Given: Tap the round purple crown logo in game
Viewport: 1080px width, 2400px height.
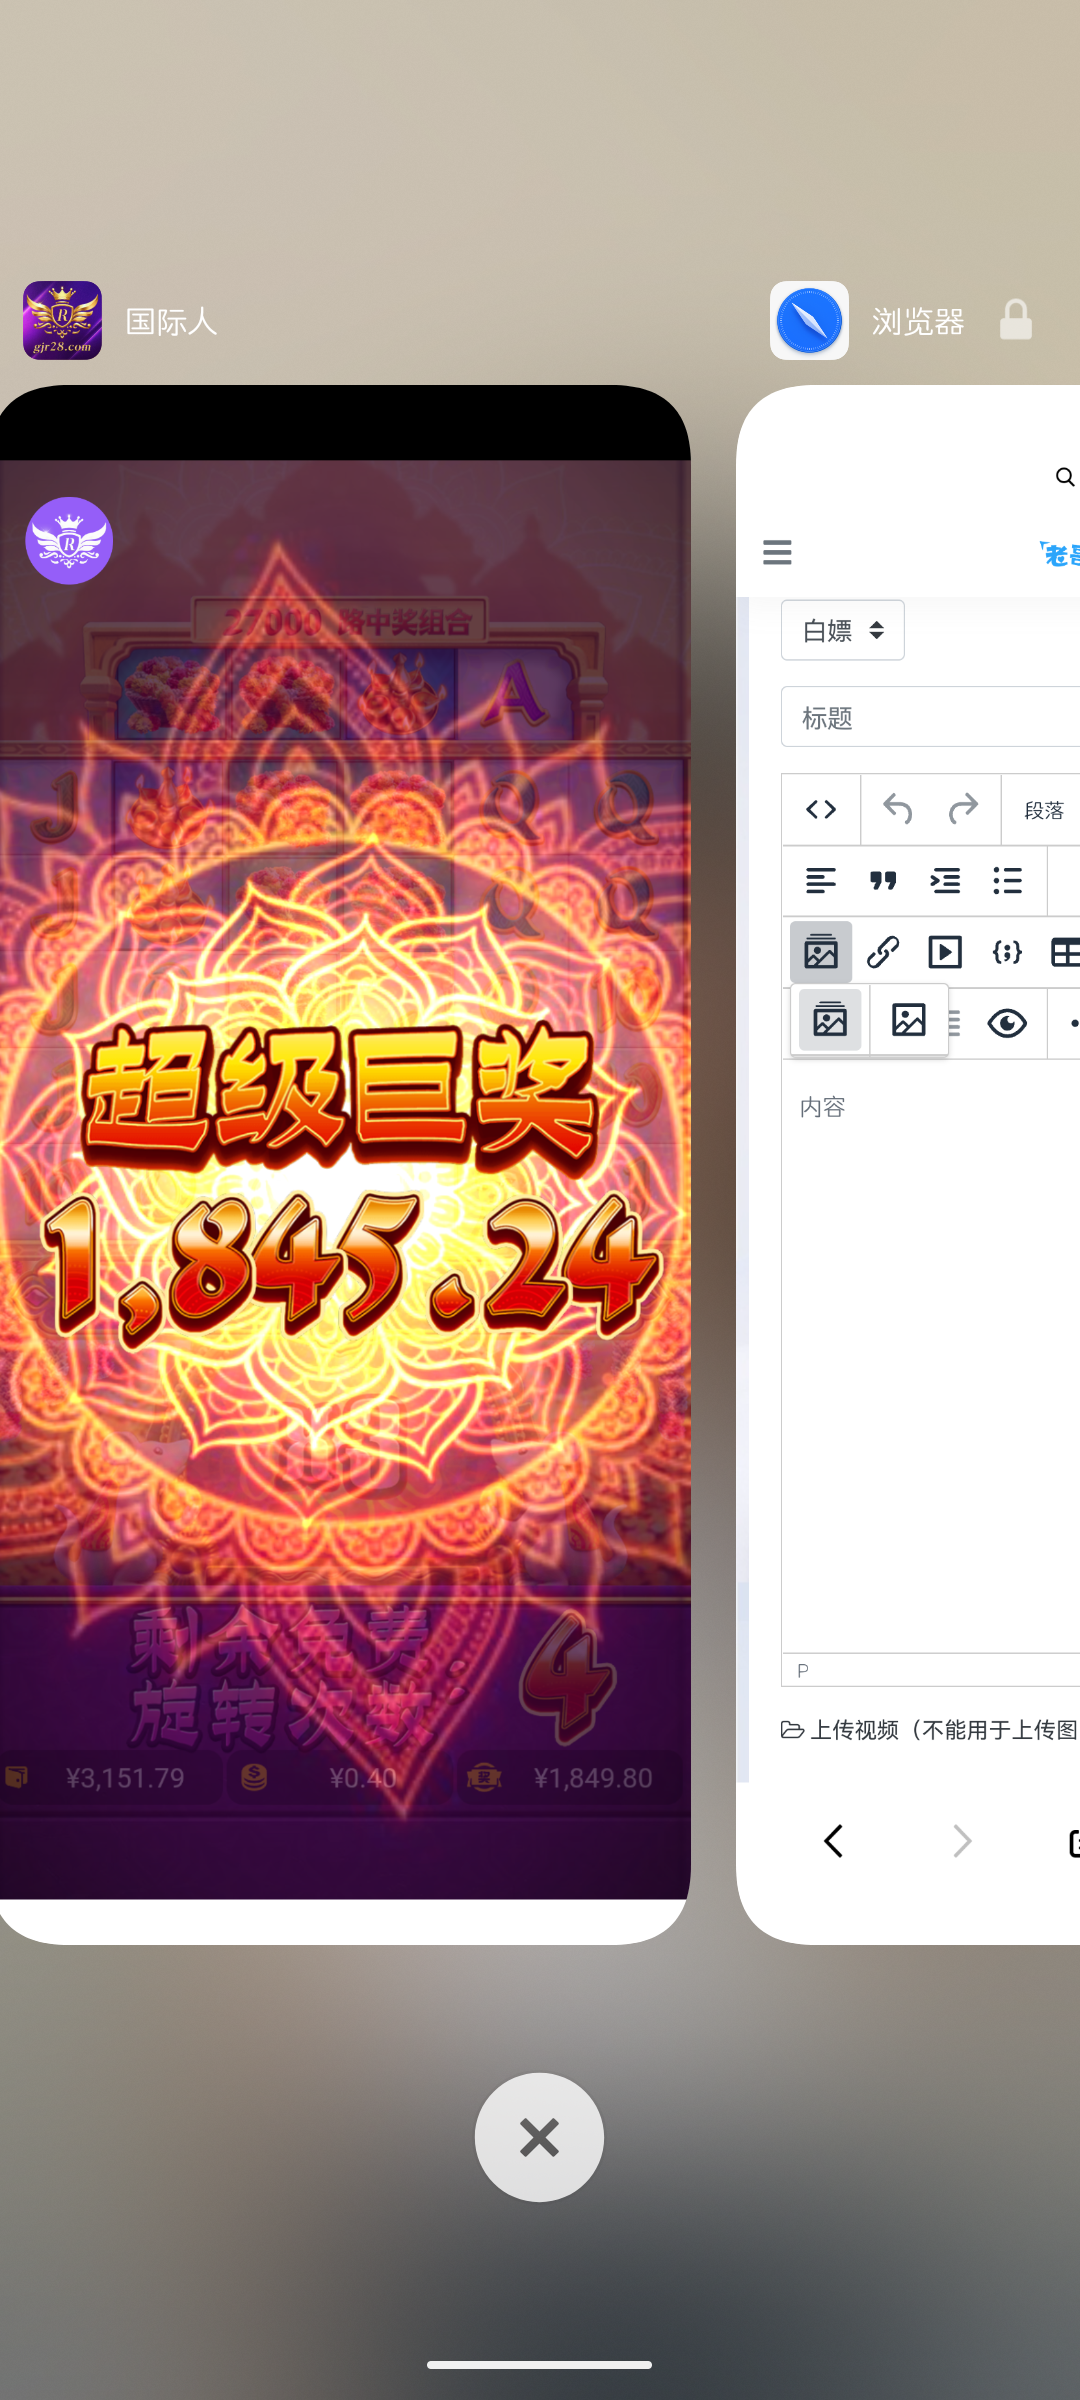Looking at the screenshot, I should [x=69, y=540].
